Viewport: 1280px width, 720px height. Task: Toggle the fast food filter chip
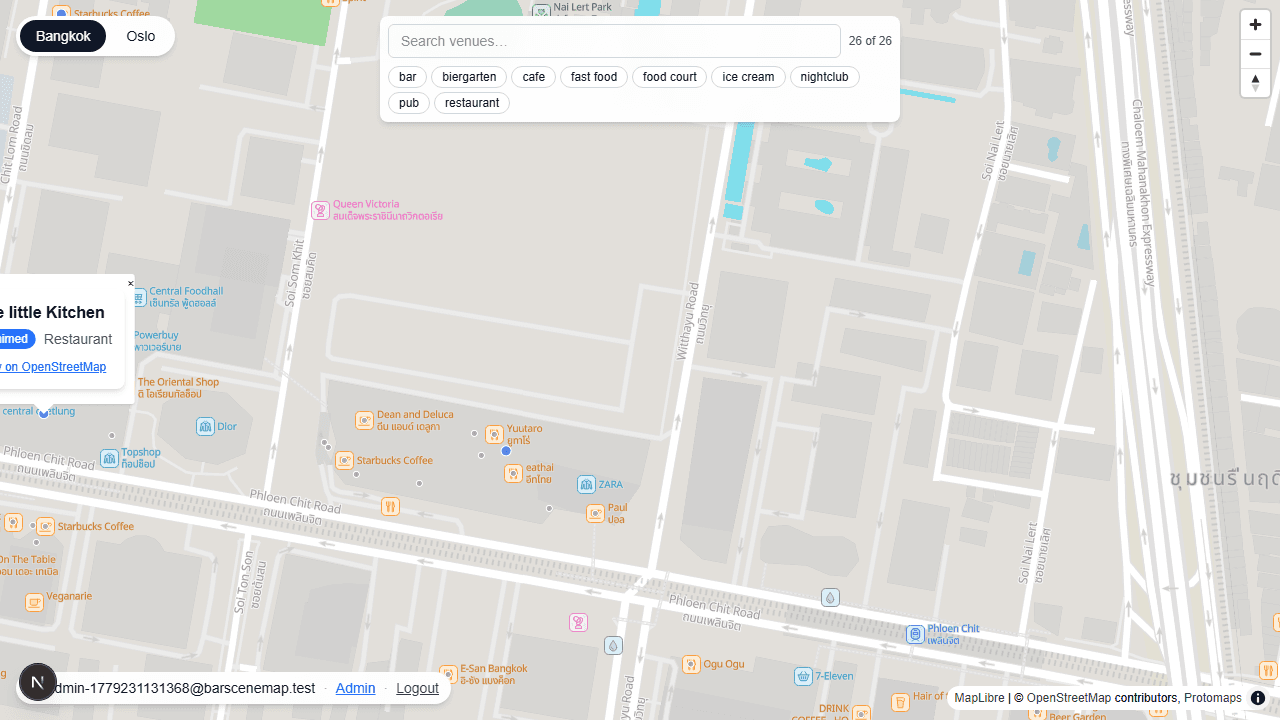click(x=594, y=77)
